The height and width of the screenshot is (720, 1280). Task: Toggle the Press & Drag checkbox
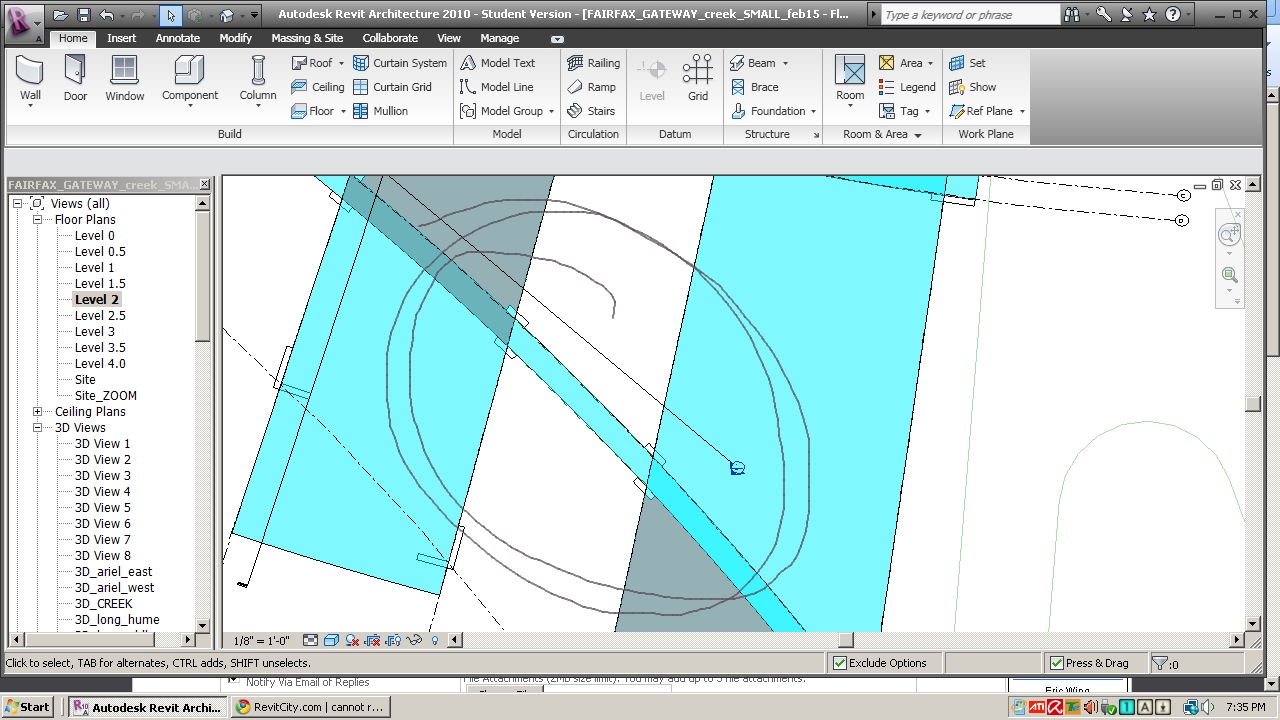click(x=1057, y=663)
